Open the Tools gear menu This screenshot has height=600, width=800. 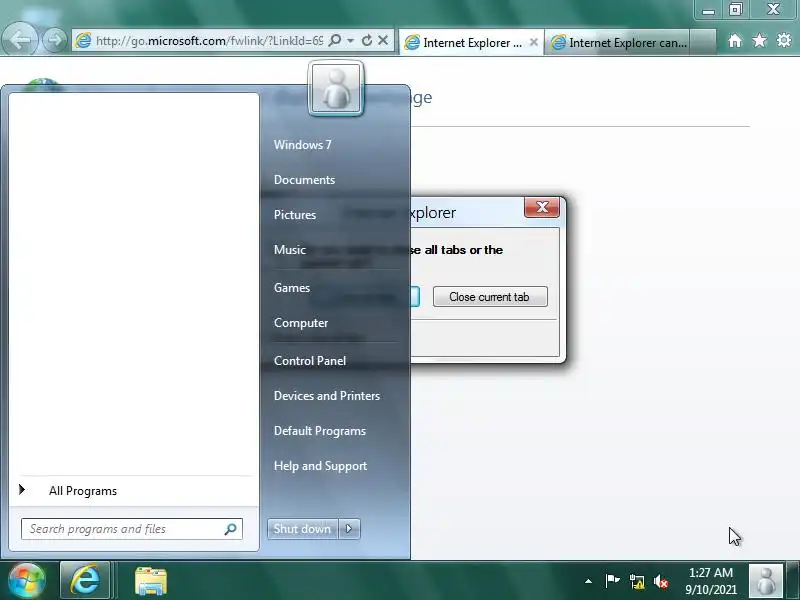(784, 40)
